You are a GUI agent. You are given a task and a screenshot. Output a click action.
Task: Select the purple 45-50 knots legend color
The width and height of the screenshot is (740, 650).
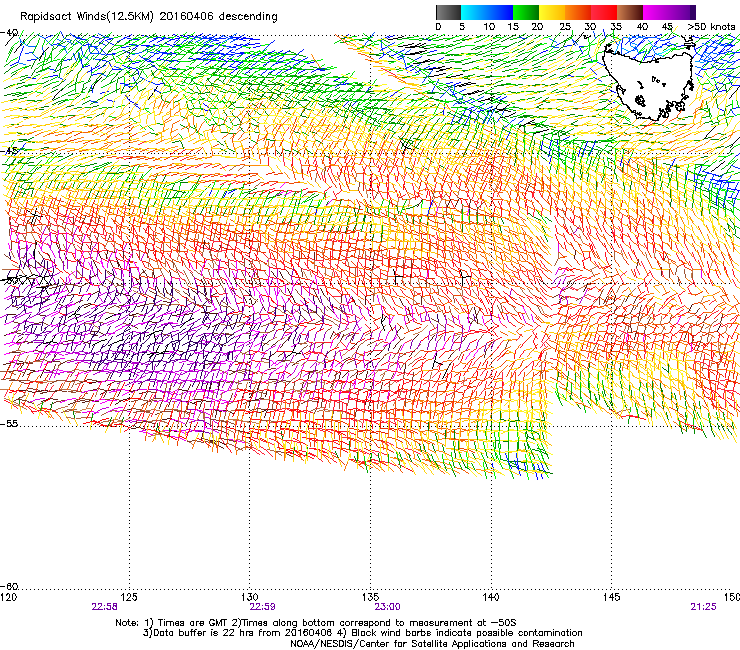coord(682,12)
